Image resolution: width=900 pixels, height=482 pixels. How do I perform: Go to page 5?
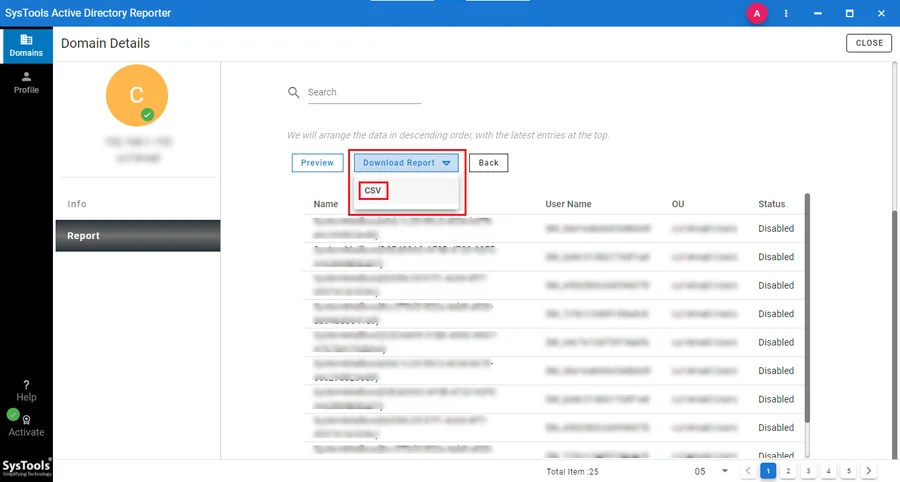tap(848, 471)
